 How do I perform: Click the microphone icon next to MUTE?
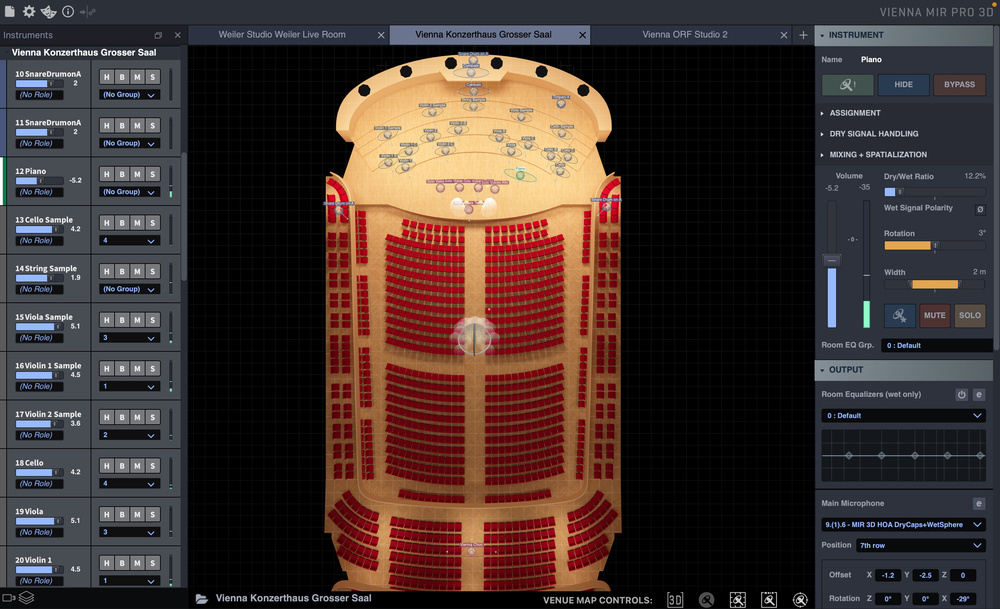click(899, 315)
